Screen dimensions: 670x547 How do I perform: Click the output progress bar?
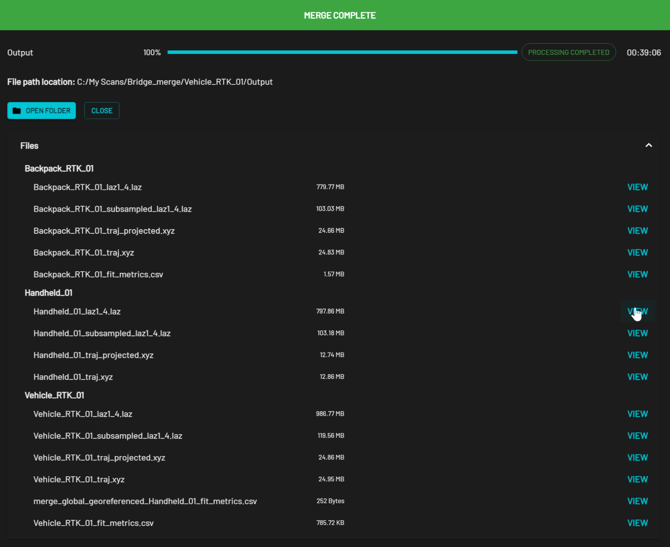pyautogui.click(x=341, y=52)
